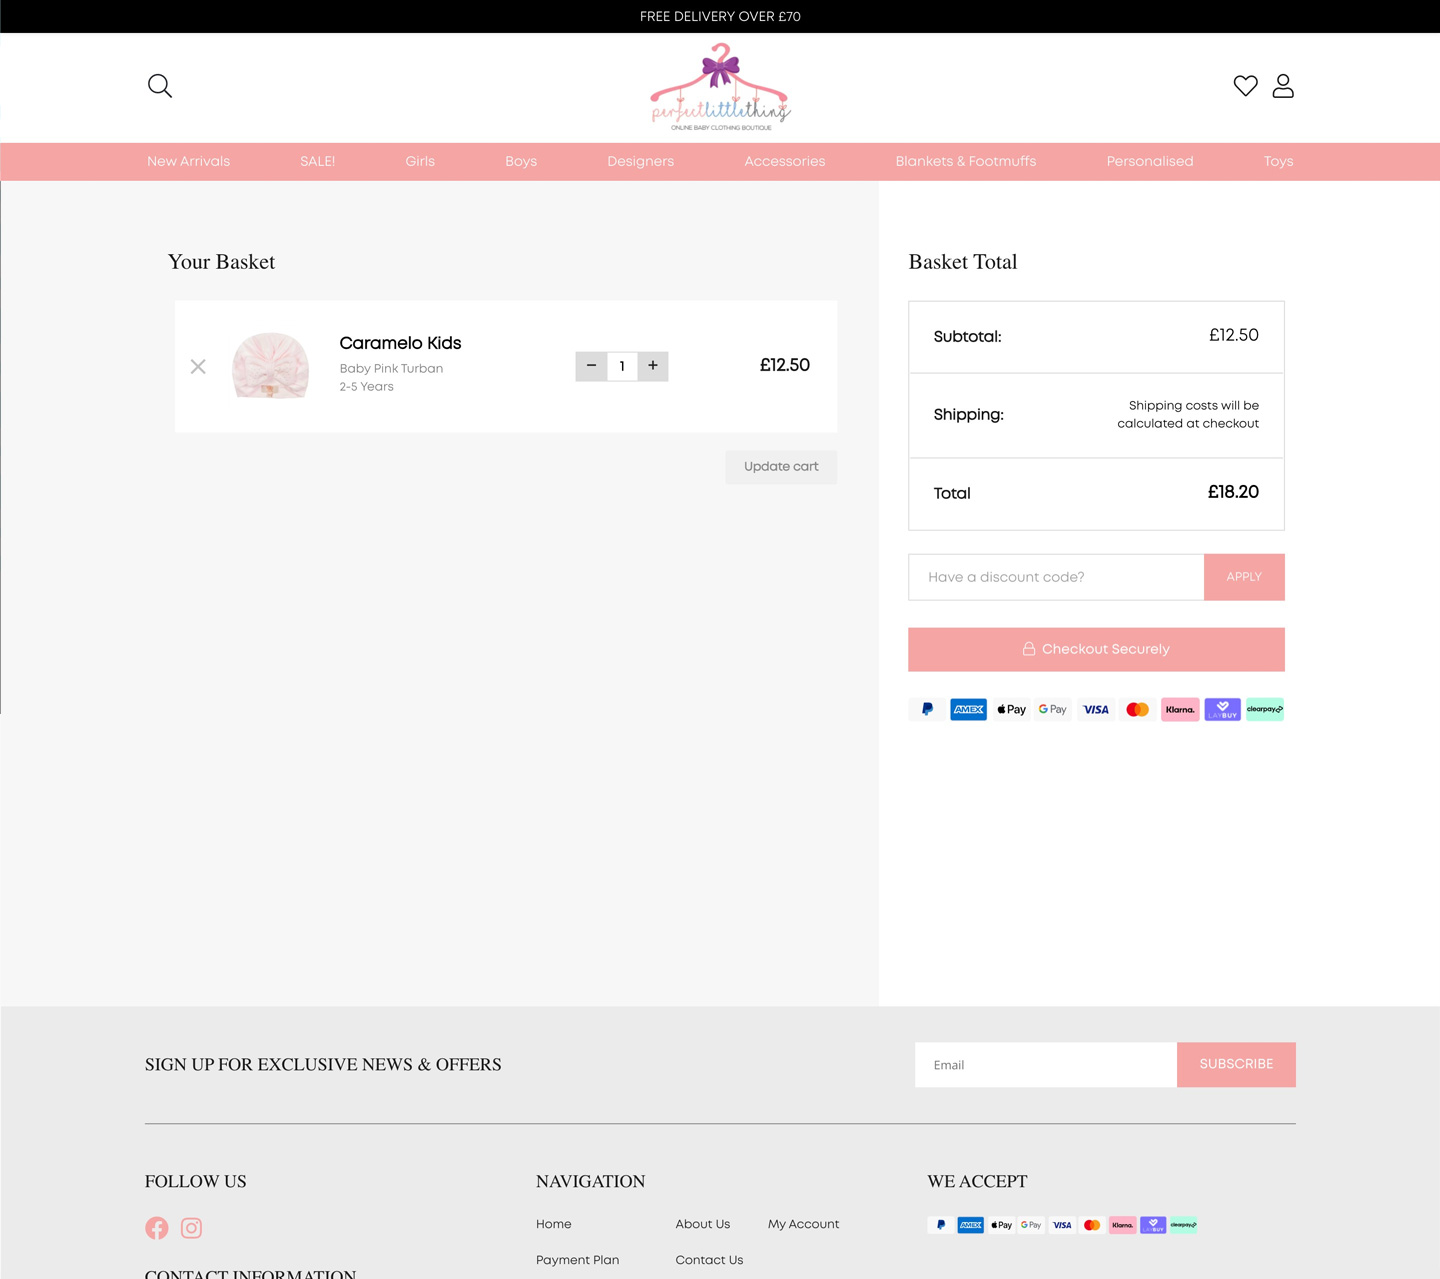This screenshot has width=1440, height=1279.
Task: Focus the discount code input field
Action: pyautogui.click(x=1055, y=577)
